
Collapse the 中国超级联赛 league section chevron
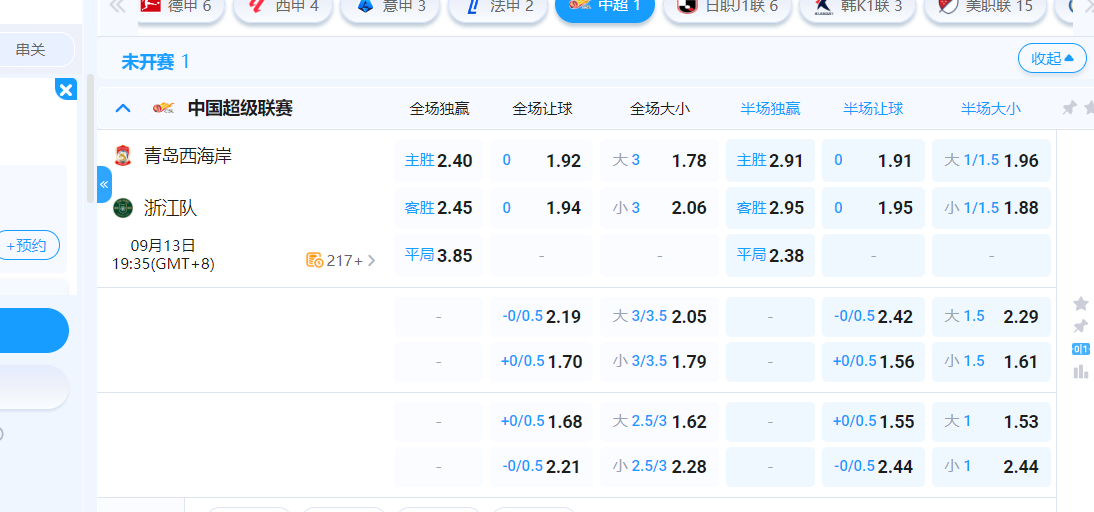(123, 108)
